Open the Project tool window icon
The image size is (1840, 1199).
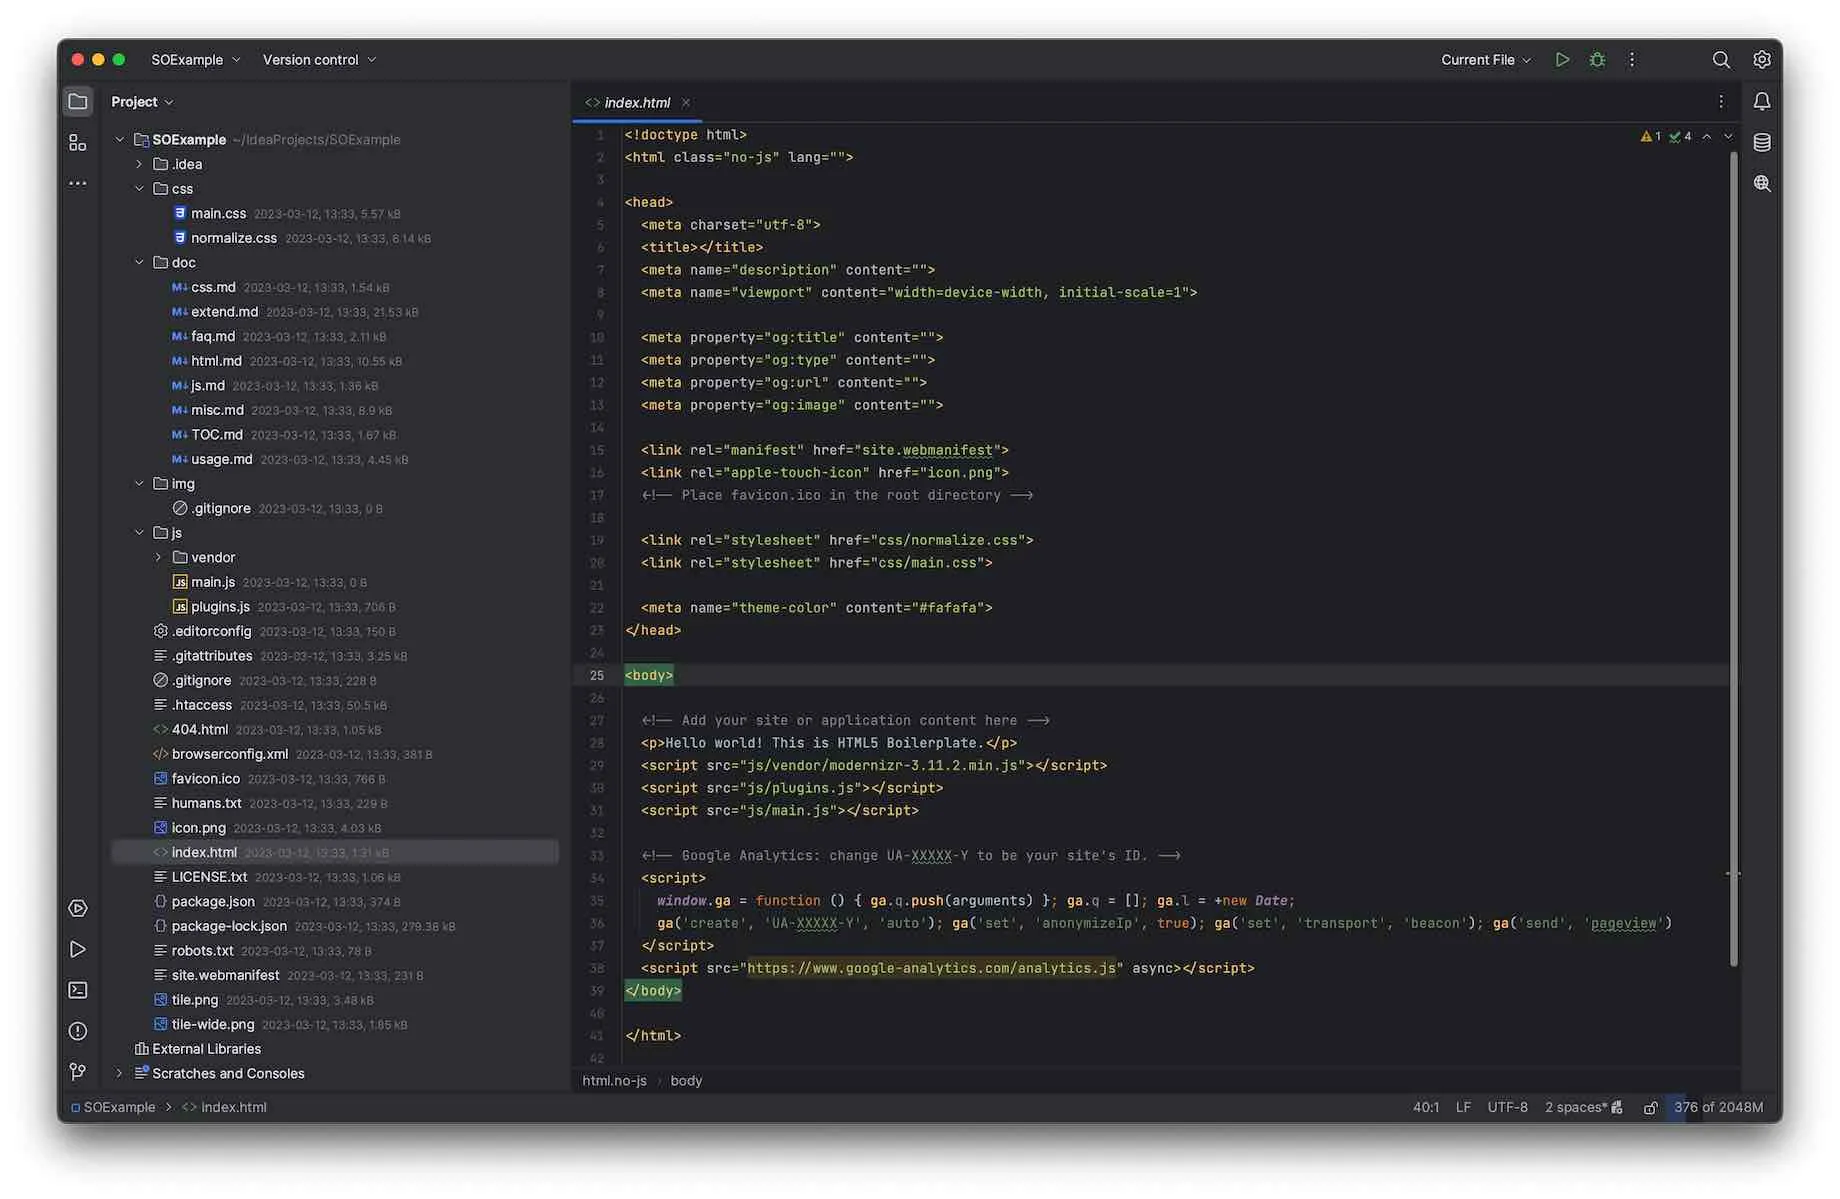(78, 102)
